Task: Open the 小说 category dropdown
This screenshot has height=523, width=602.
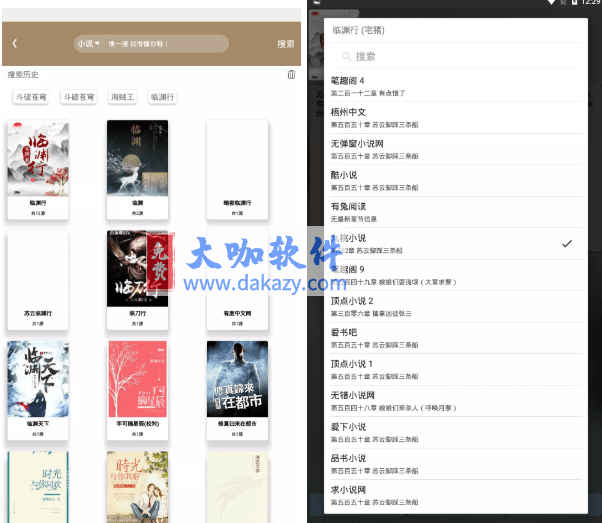Action: [89, 44]
